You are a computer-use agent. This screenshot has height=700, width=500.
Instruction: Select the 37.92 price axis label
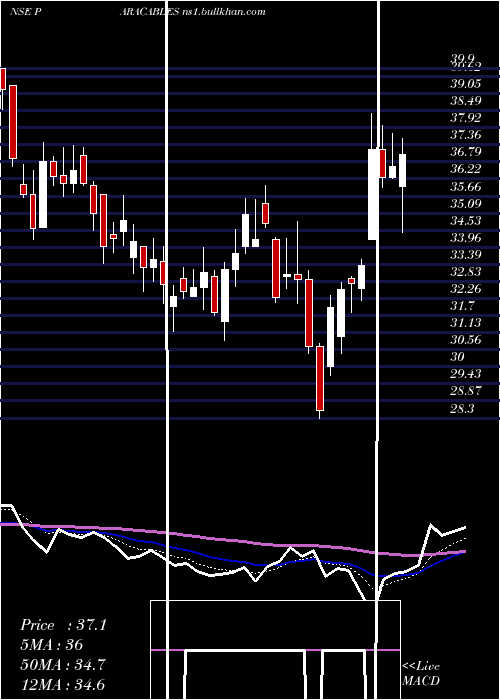[466, 117]
